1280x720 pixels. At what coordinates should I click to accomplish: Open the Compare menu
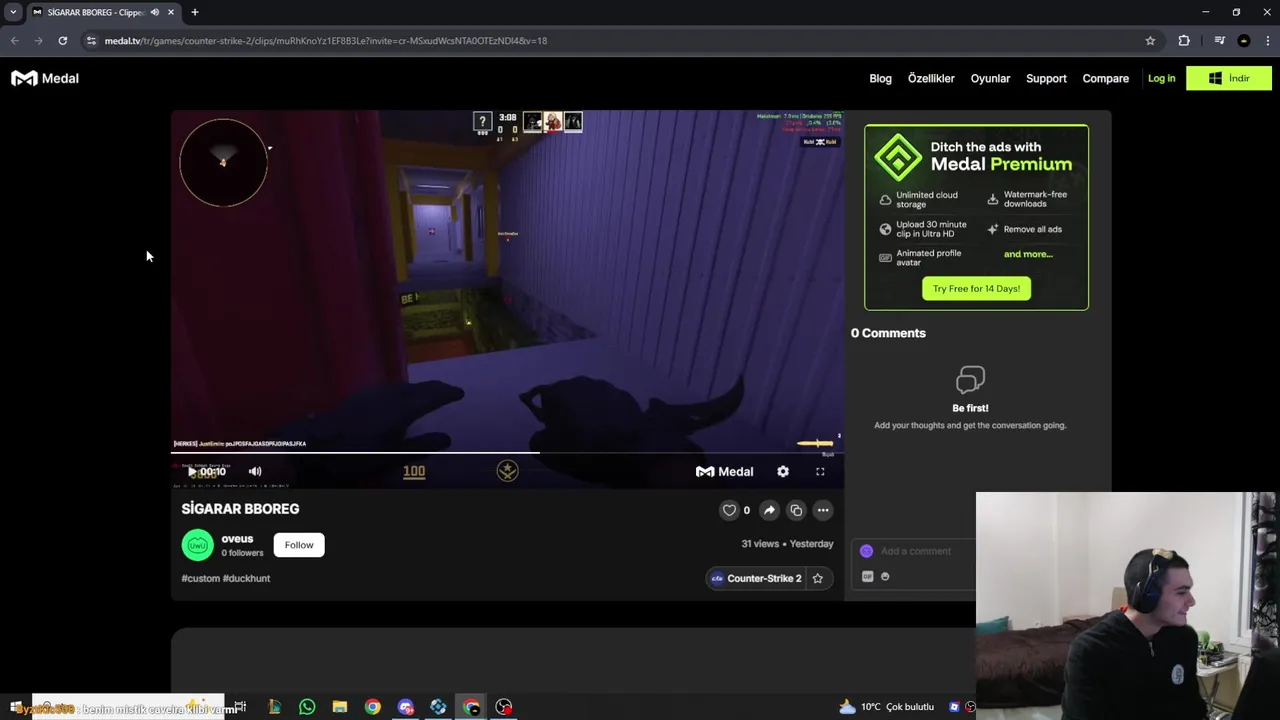coord(1105,78)
